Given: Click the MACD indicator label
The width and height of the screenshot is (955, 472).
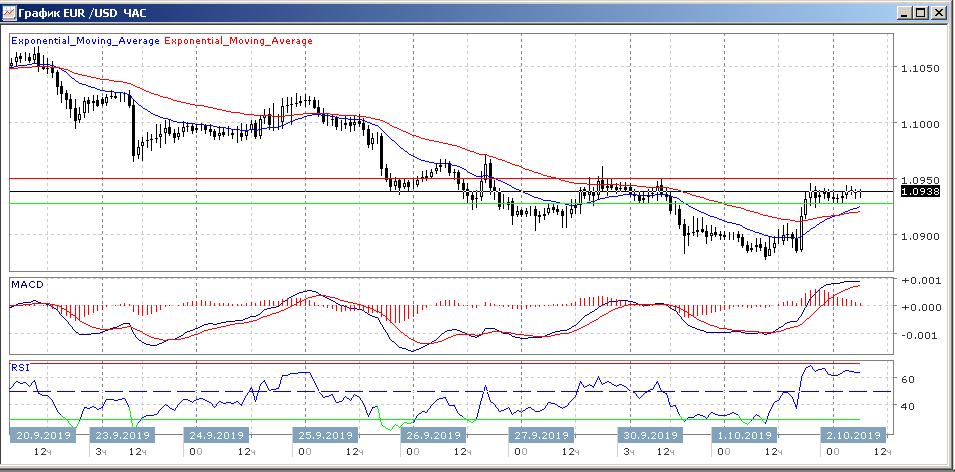Looking at the screenshot, I should click(x=26, y=285).
